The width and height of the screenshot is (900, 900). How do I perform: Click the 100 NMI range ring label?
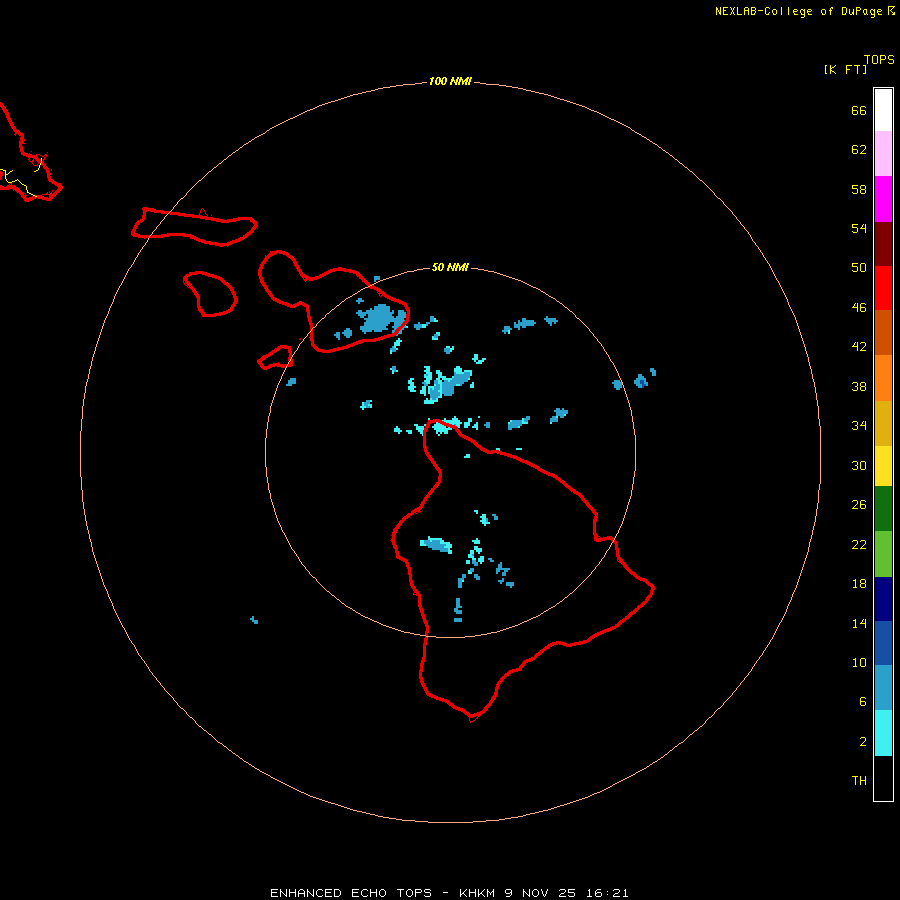tap(450, 82)
